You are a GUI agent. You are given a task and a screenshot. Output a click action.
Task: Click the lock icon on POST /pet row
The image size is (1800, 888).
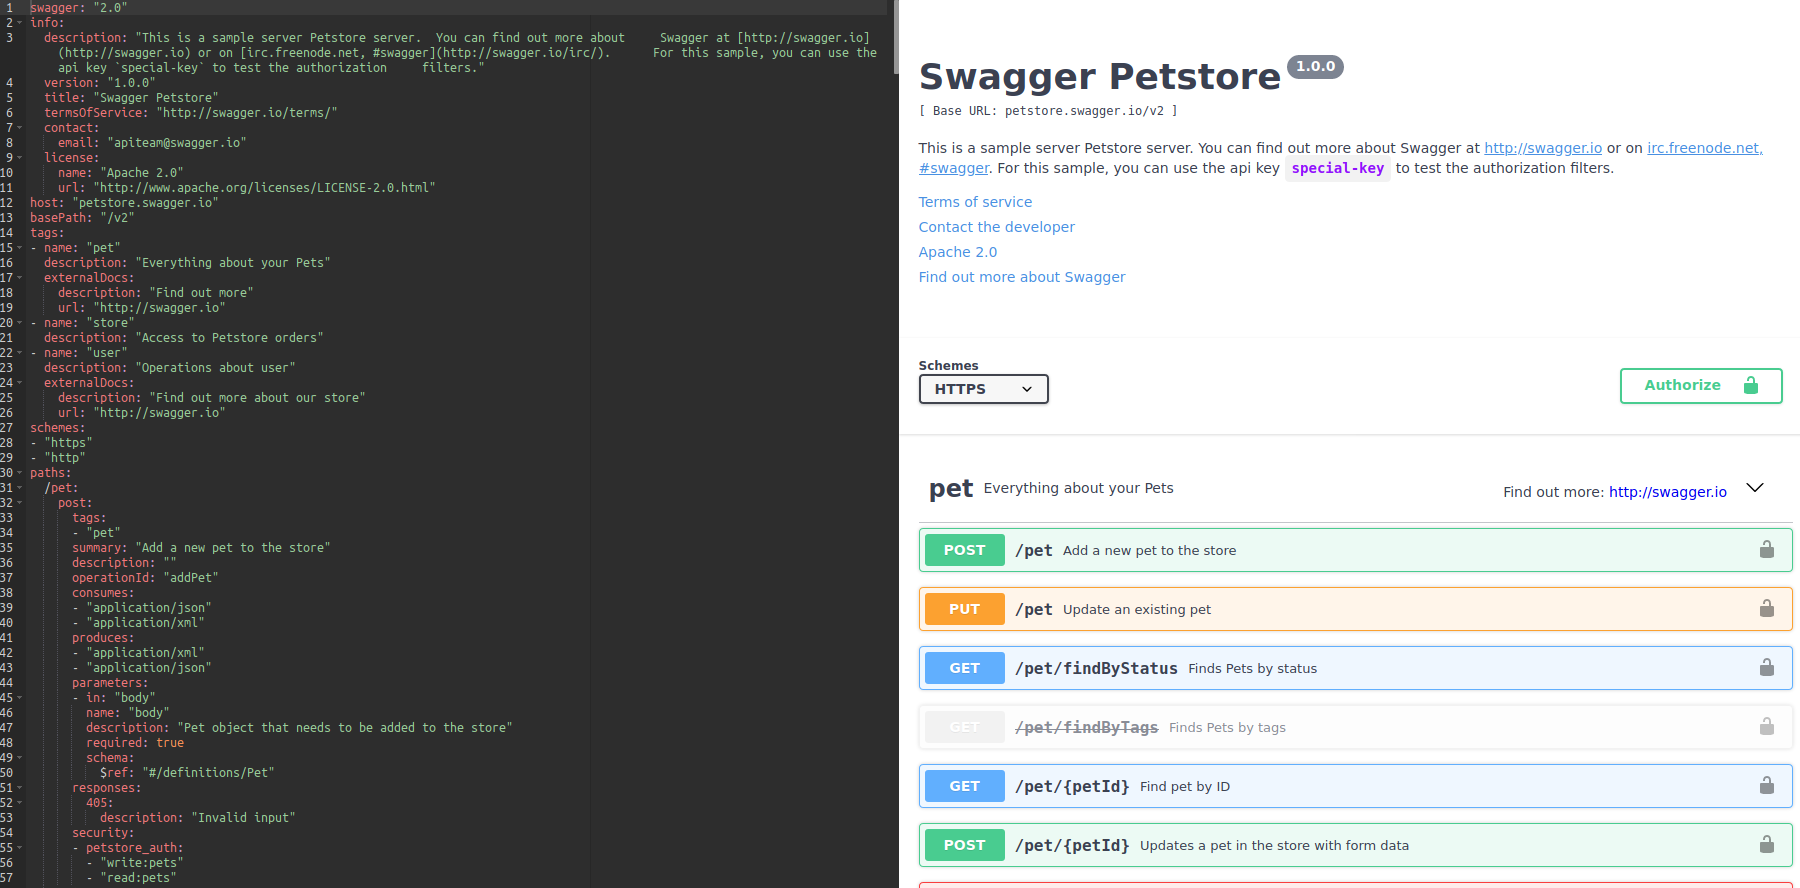(x=1767, y=550)
